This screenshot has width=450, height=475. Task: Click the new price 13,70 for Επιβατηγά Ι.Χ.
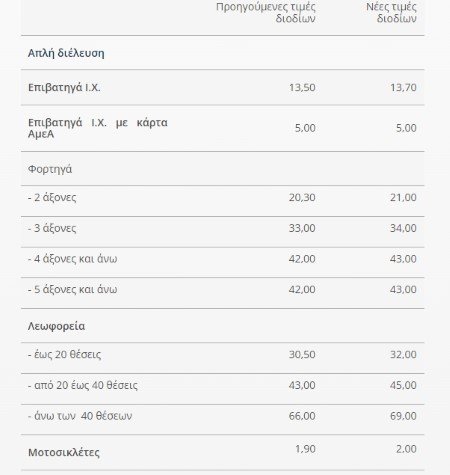point(403,87)
